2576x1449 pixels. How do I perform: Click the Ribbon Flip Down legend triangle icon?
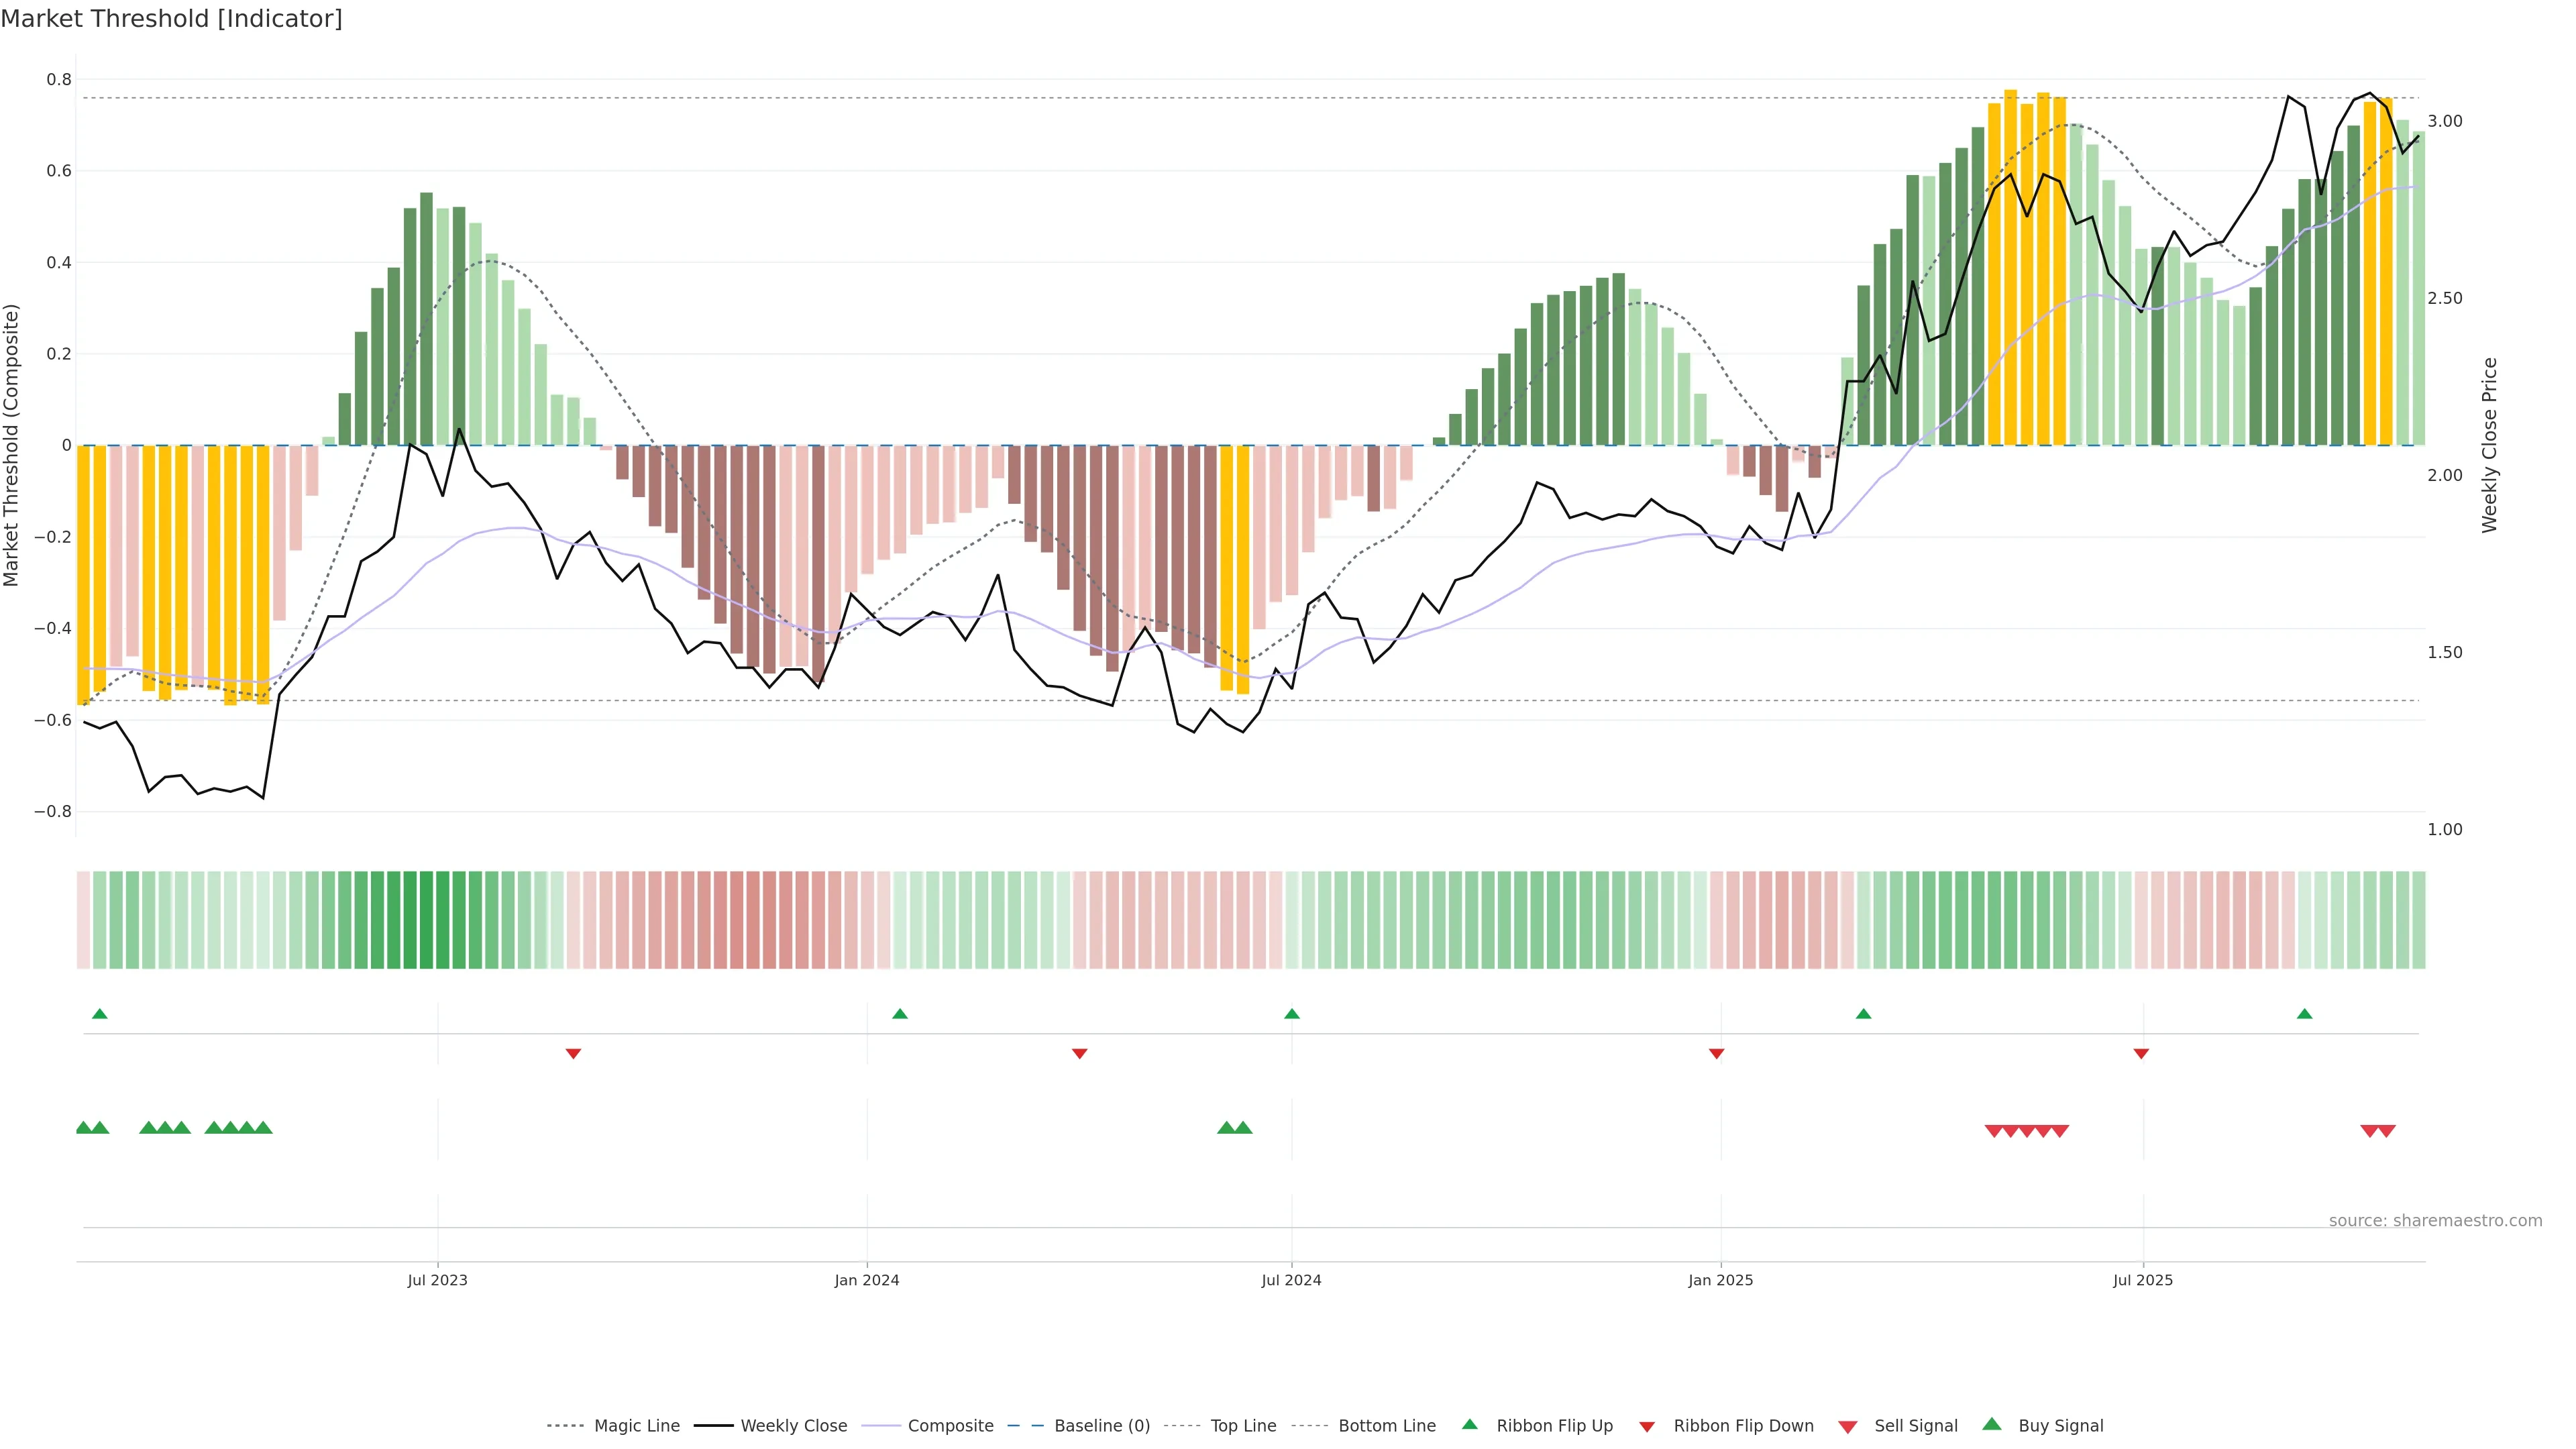point(1647,1427)
